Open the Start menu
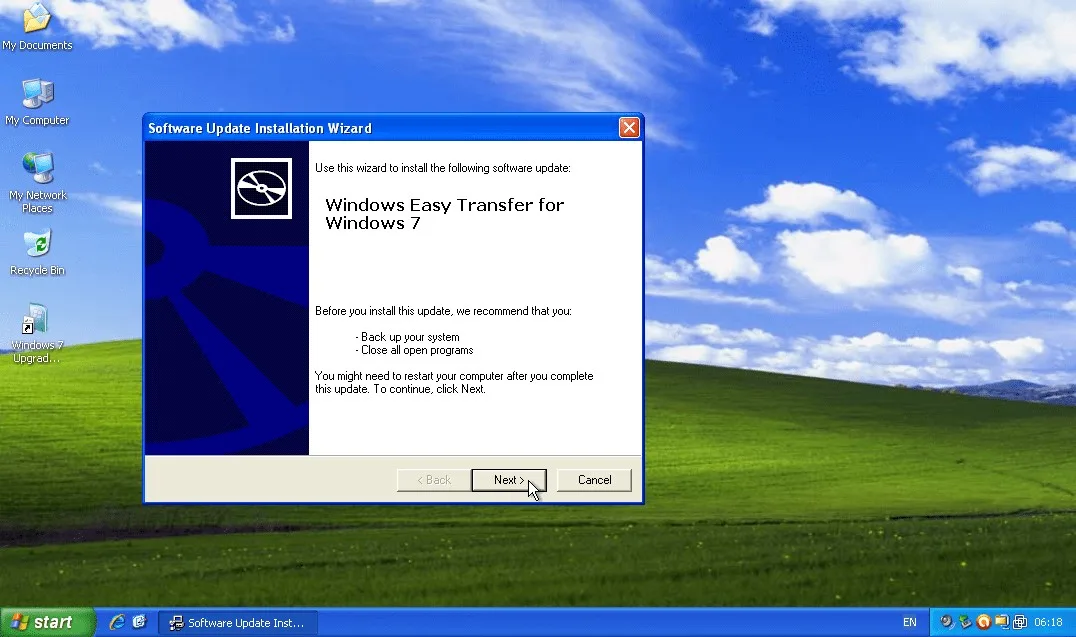Viewport: 1076px width, 637px height. click(x=47, y=622)
